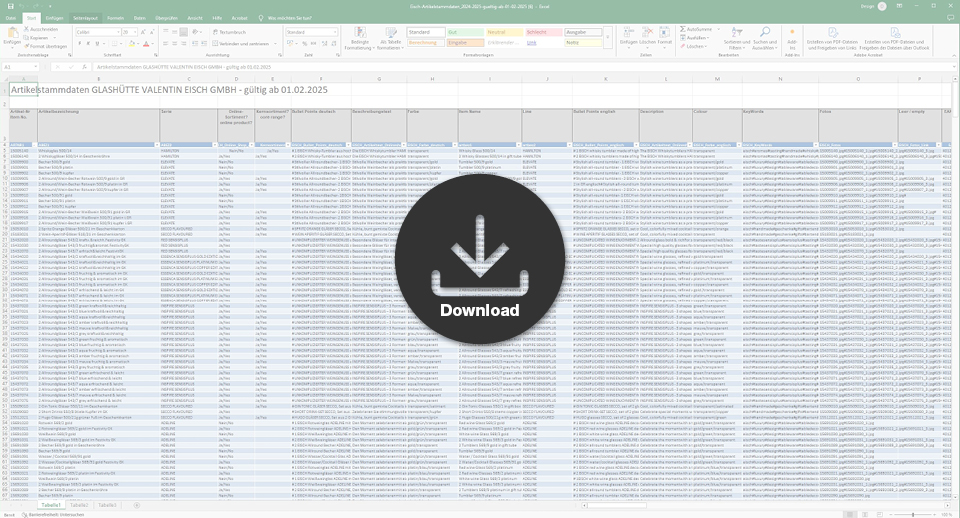960x518 pixels.
Task: Decrease font size with the smaller A icon
Action: coord(152,32)
